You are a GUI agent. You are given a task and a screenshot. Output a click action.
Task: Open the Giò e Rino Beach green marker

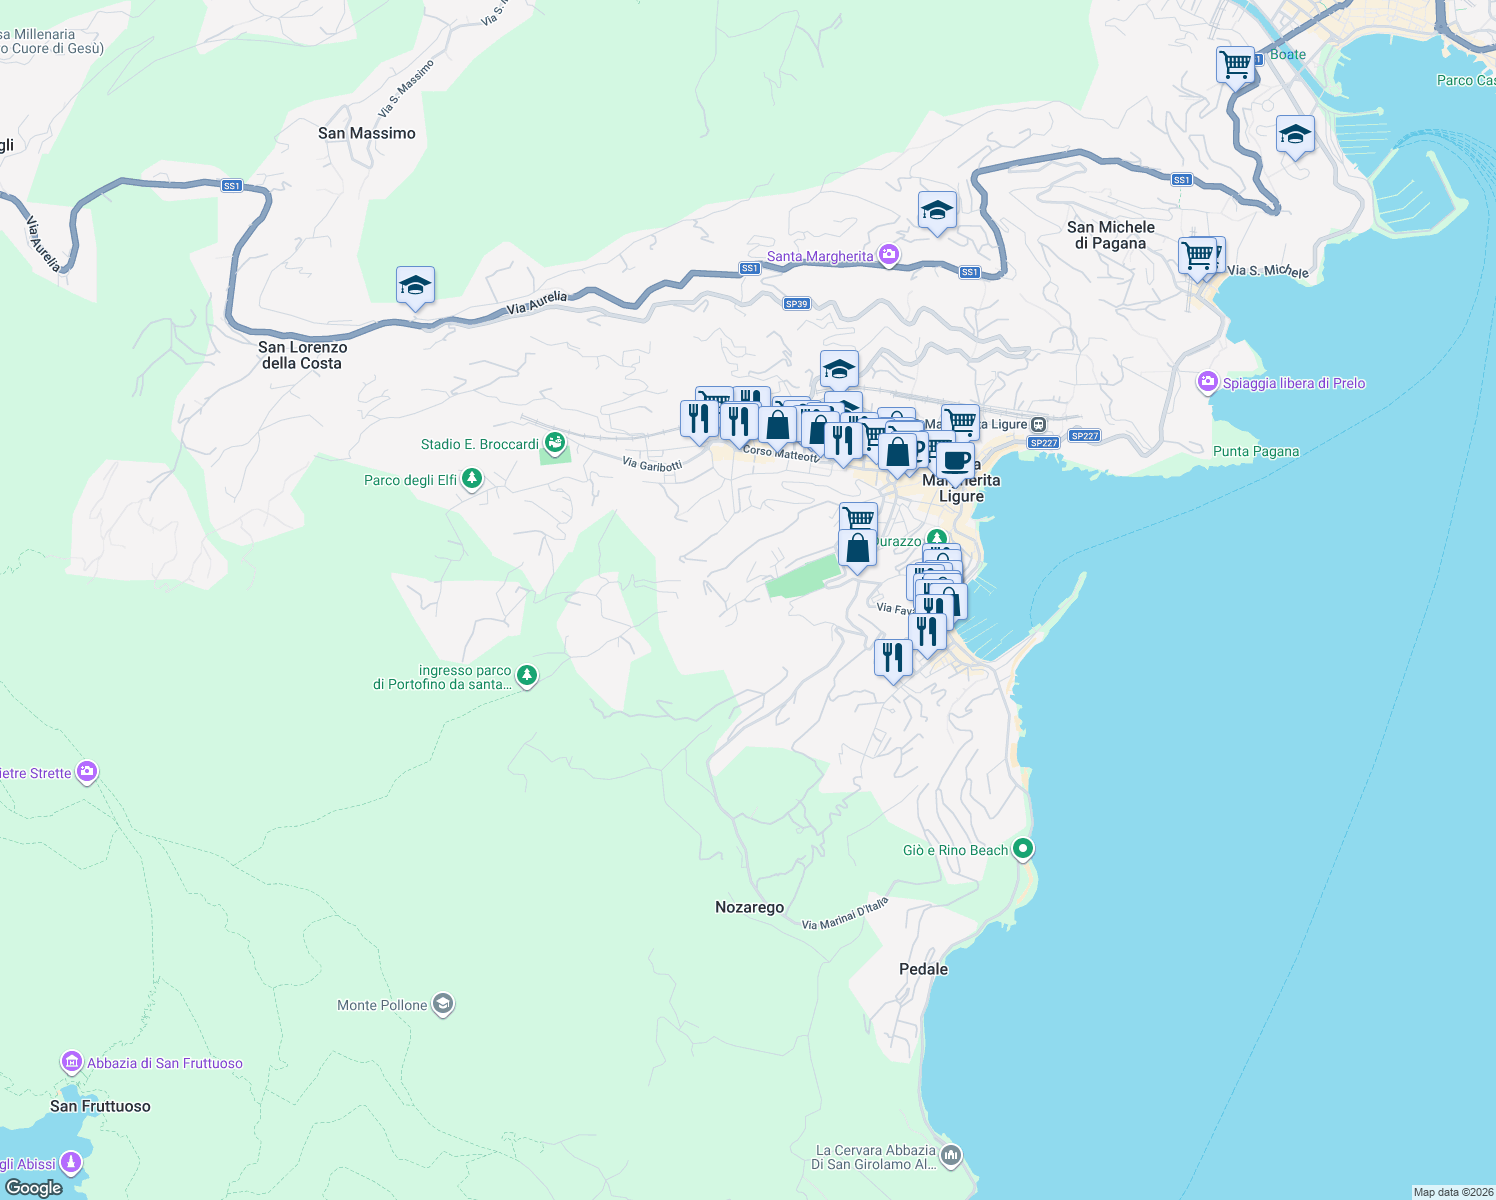coord(1022,847)
